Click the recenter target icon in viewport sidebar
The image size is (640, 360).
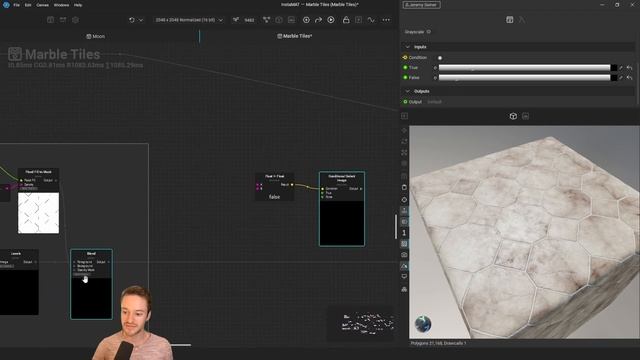404,200
